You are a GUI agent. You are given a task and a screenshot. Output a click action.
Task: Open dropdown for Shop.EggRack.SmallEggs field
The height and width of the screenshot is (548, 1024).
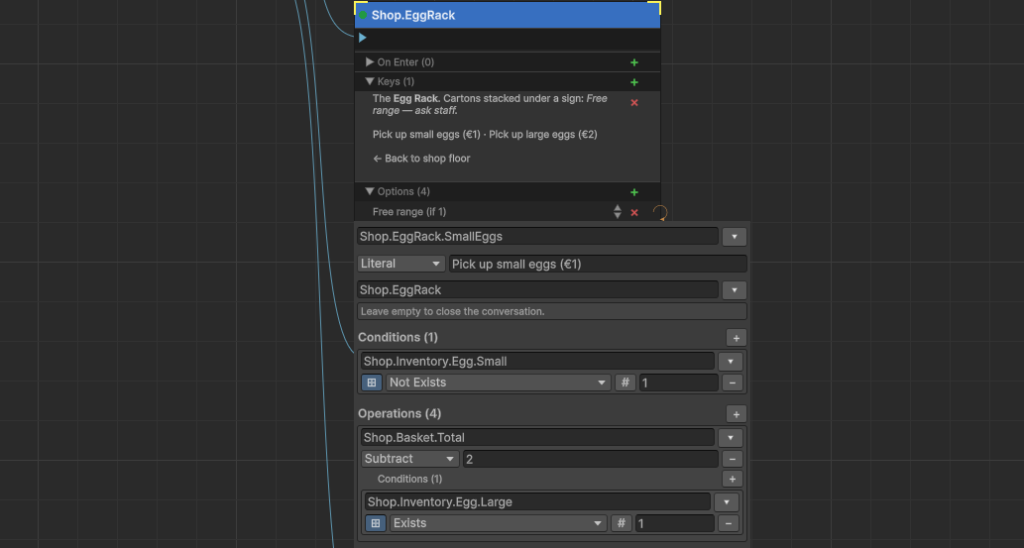click(x=734, y=236)
